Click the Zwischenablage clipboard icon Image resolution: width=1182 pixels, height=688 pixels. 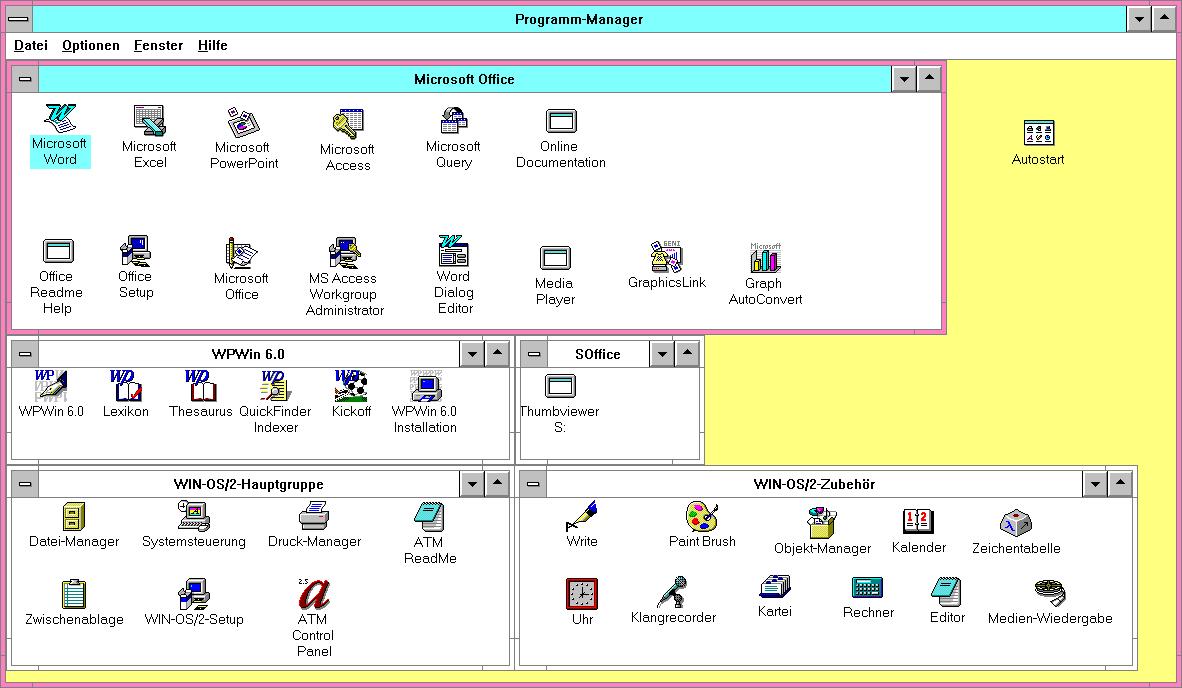tap(74, 594)
